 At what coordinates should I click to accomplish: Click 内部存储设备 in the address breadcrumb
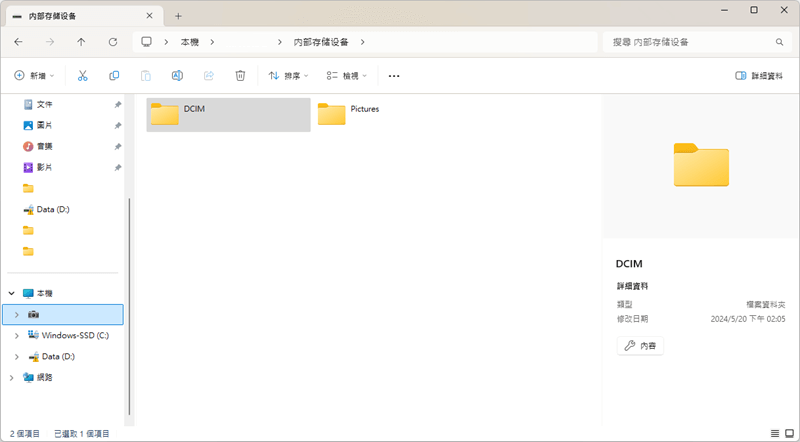point(321,42)
